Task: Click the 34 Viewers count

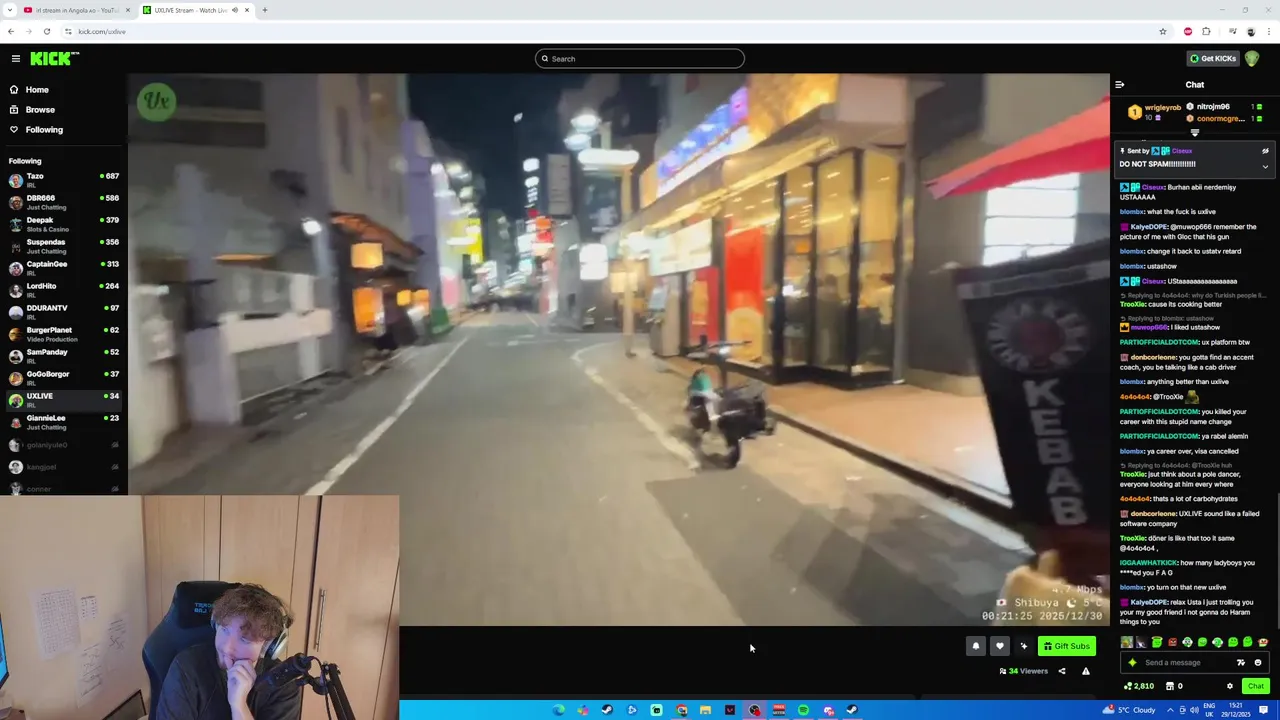Action: coord(1023,671)
